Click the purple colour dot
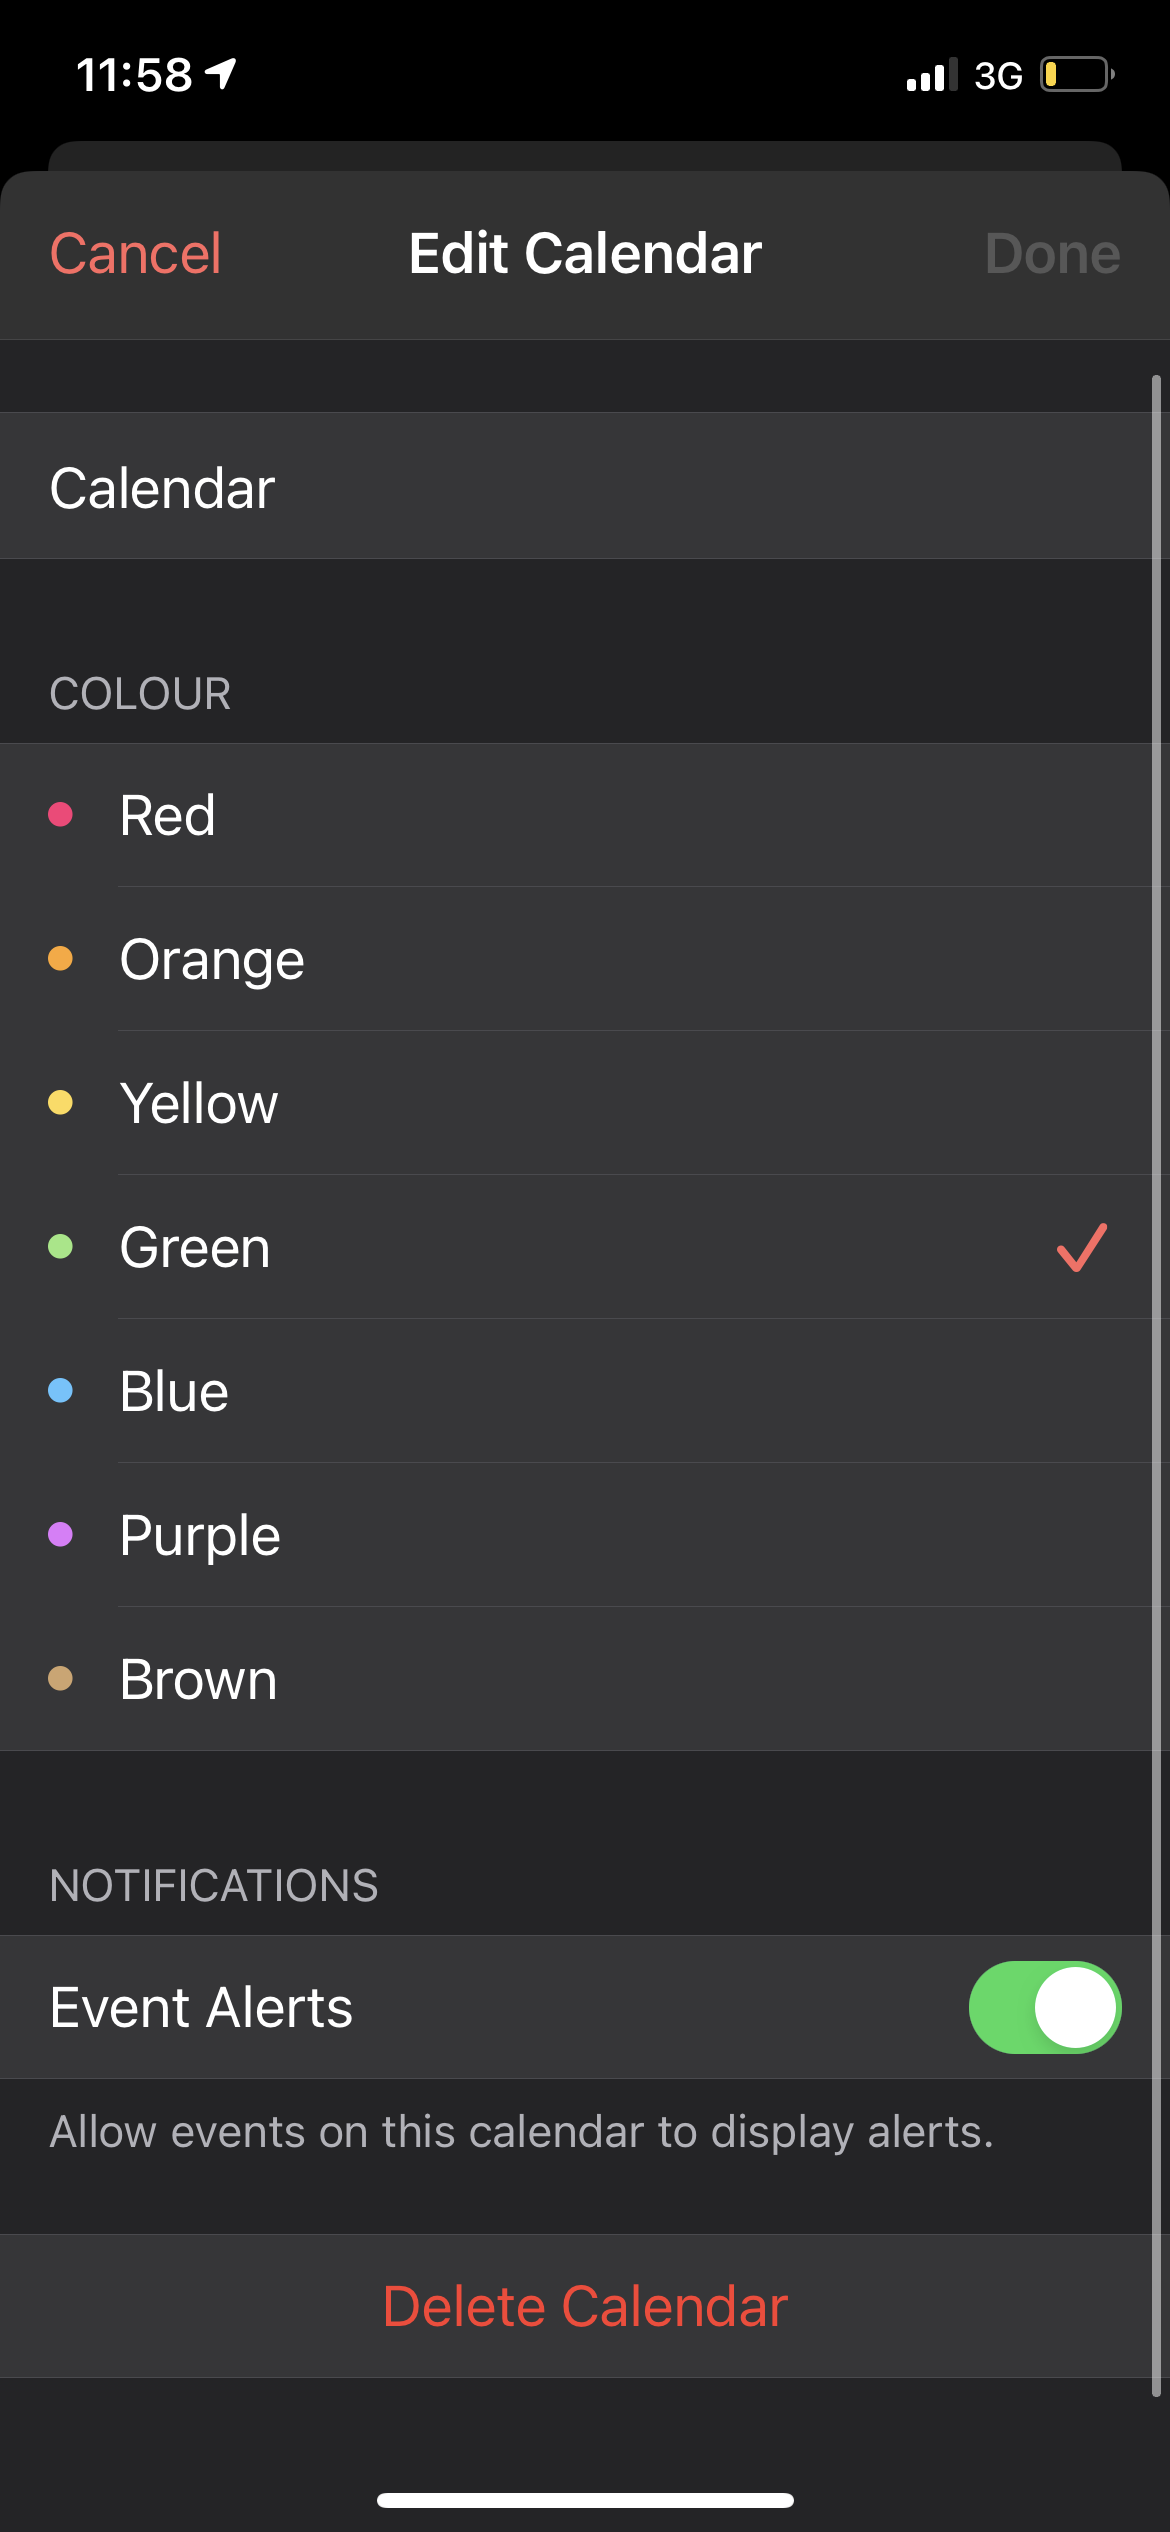 pos(61,1534)
